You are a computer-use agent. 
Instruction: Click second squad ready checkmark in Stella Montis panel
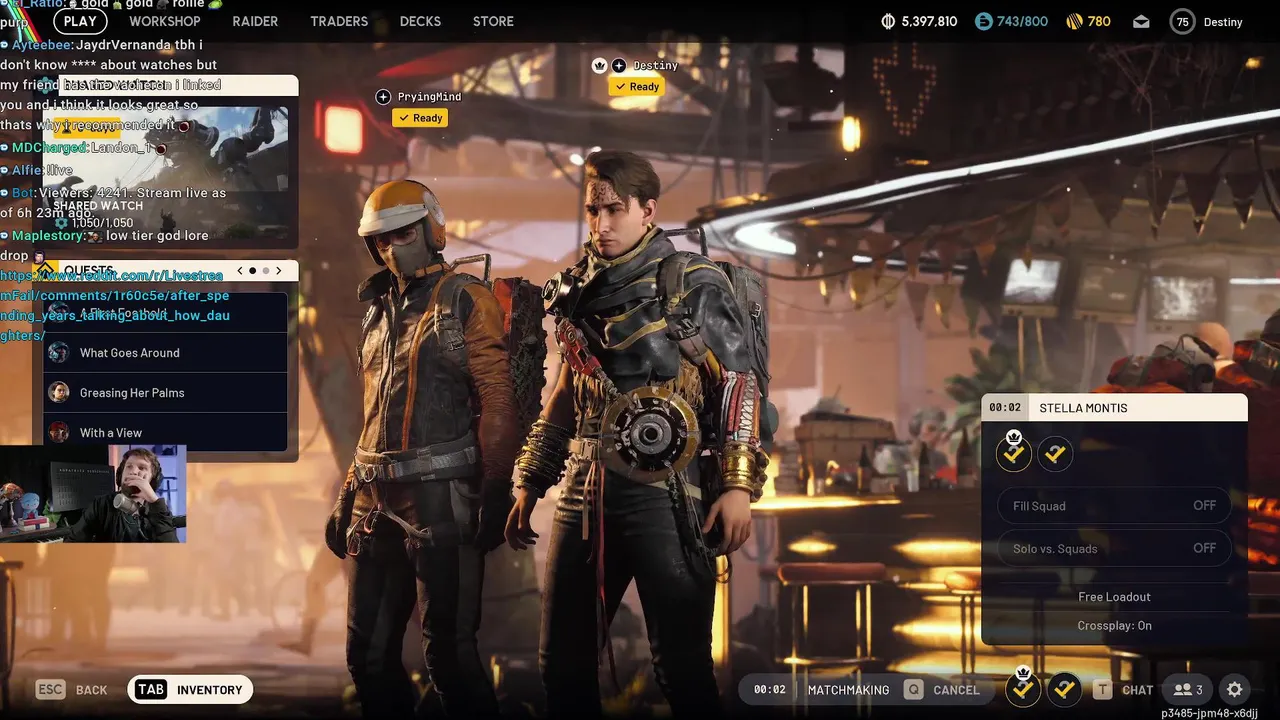pyautogui.click(x=1055, y=454)
